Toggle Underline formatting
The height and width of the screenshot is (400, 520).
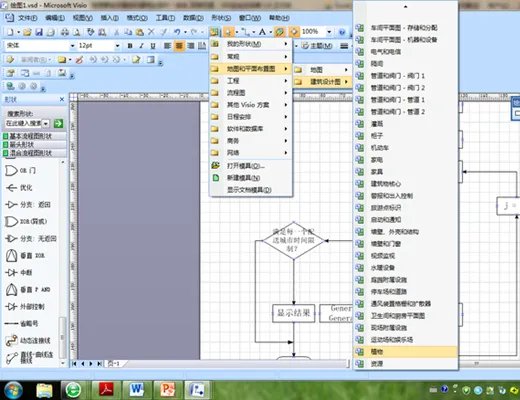[x=153, y=46]
